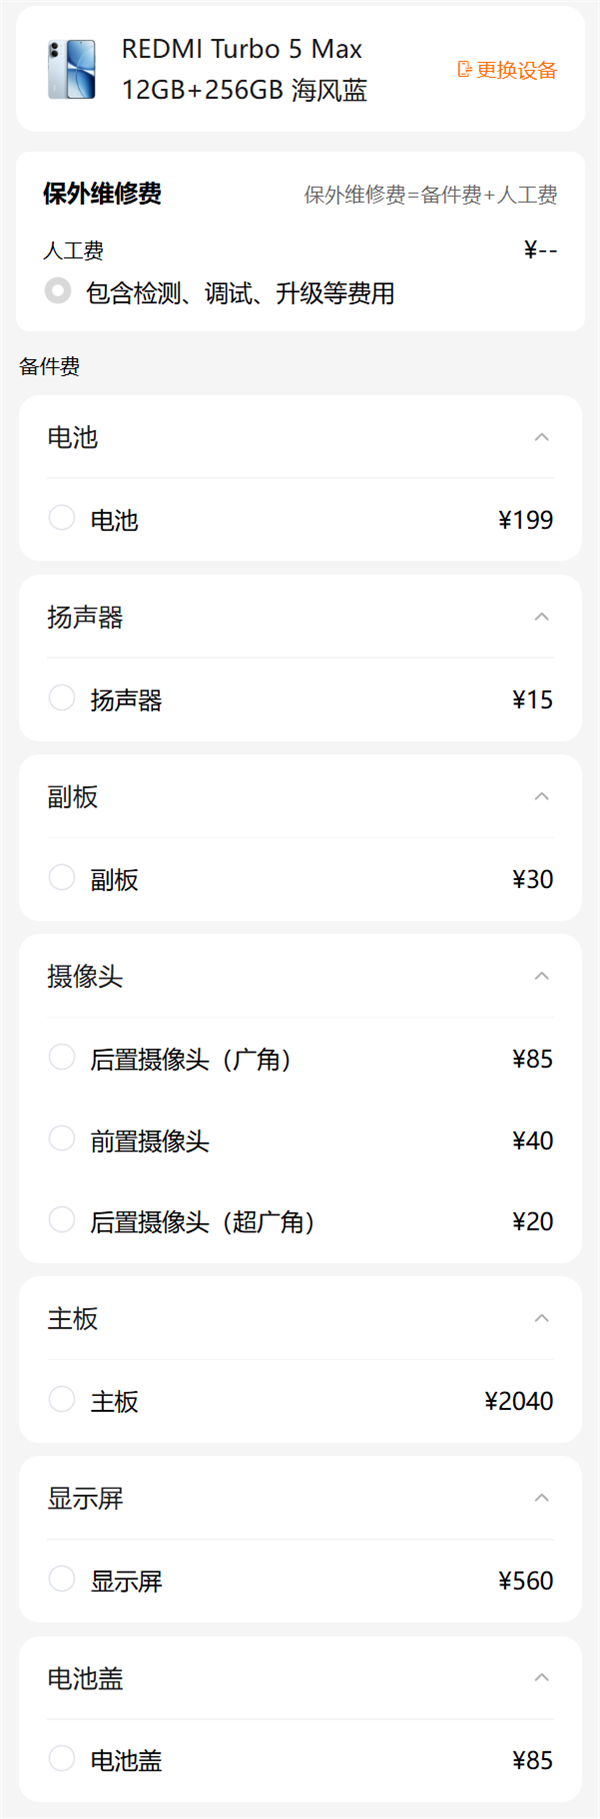Collapse the 扬声器 speaker section
The height and width of the screenshot is (1819, 600).
pos(540,617)
